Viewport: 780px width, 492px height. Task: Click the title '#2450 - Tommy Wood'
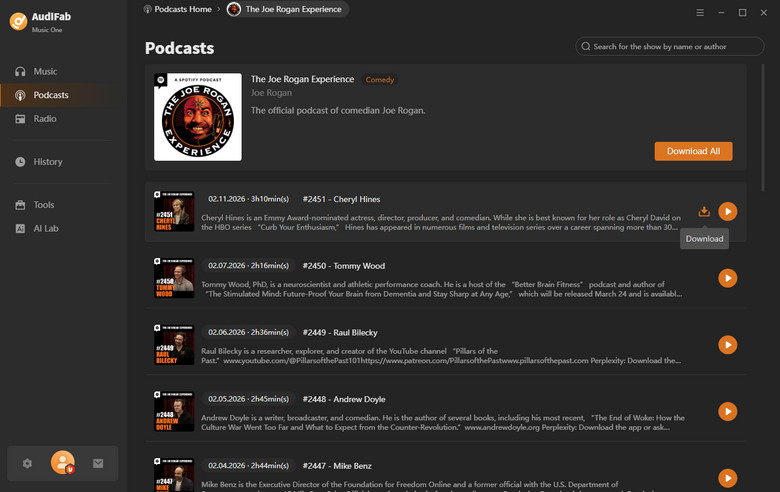coord(344,266)
